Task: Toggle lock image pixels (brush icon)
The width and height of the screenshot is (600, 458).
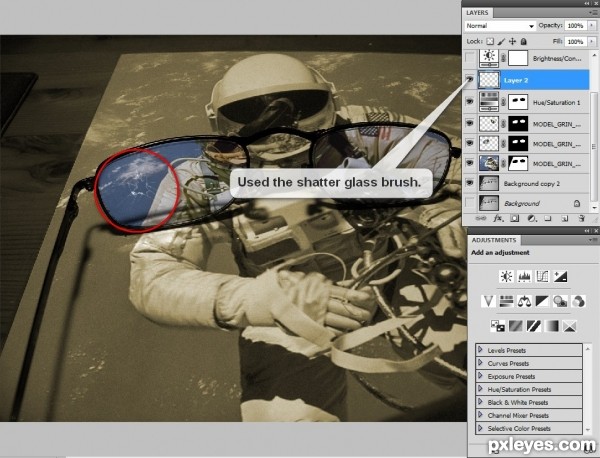Action: (x=501, y=41)
